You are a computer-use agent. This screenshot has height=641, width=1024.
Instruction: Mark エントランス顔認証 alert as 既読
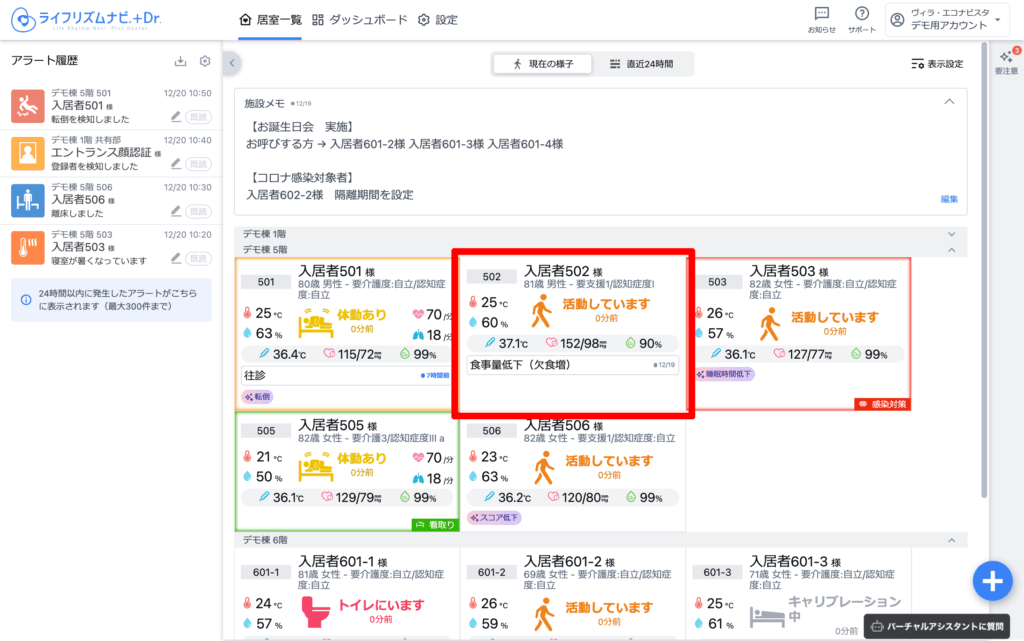click(x=199, y=164)
